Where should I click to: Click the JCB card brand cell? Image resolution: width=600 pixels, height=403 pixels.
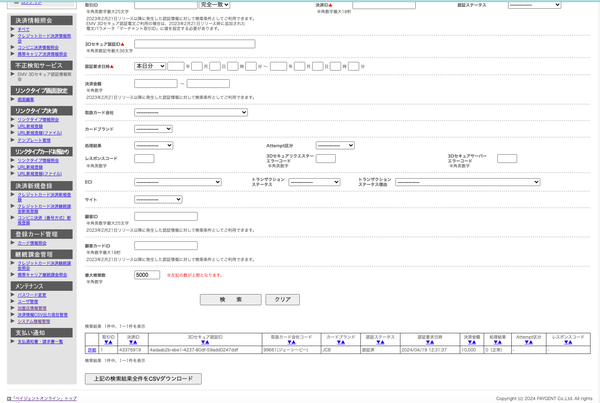(x=341, y=350)
